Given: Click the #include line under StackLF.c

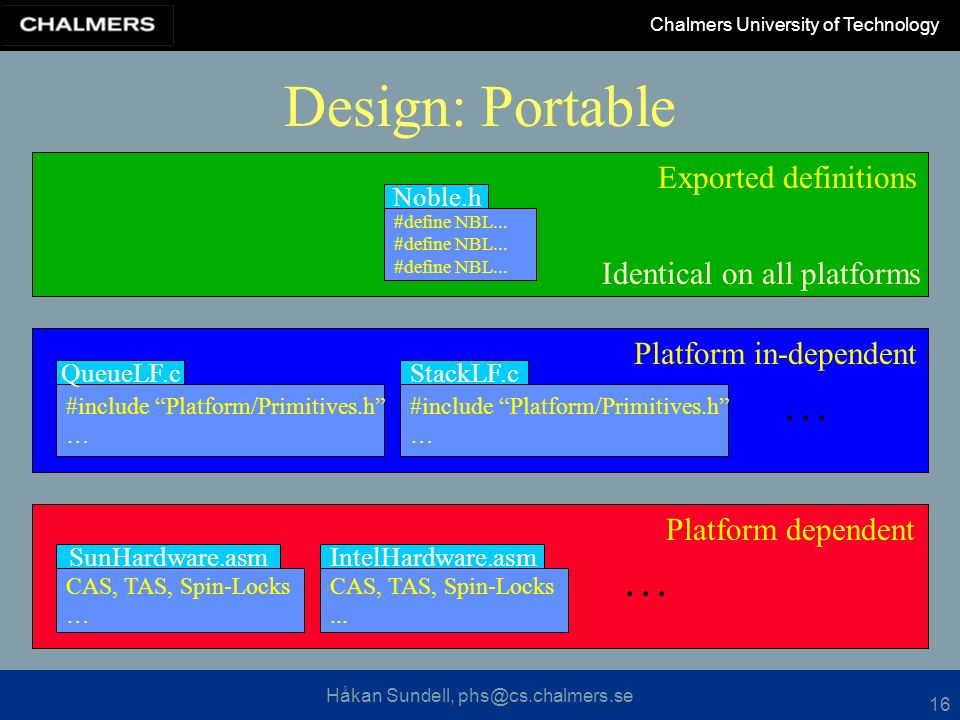Looking at the screenshot, I should (569, 407).
